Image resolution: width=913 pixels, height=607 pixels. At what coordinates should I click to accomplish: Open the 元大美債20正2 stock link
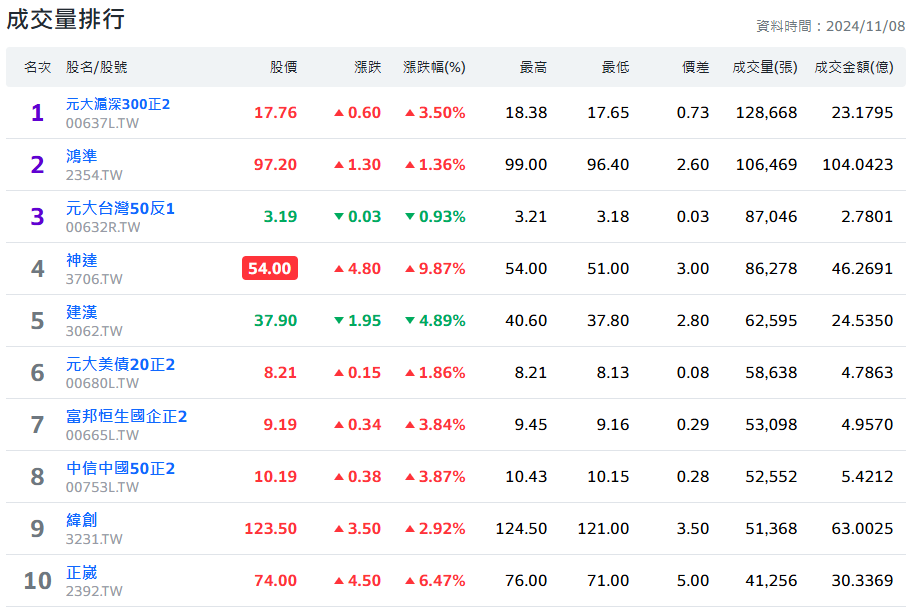point(120,364)
